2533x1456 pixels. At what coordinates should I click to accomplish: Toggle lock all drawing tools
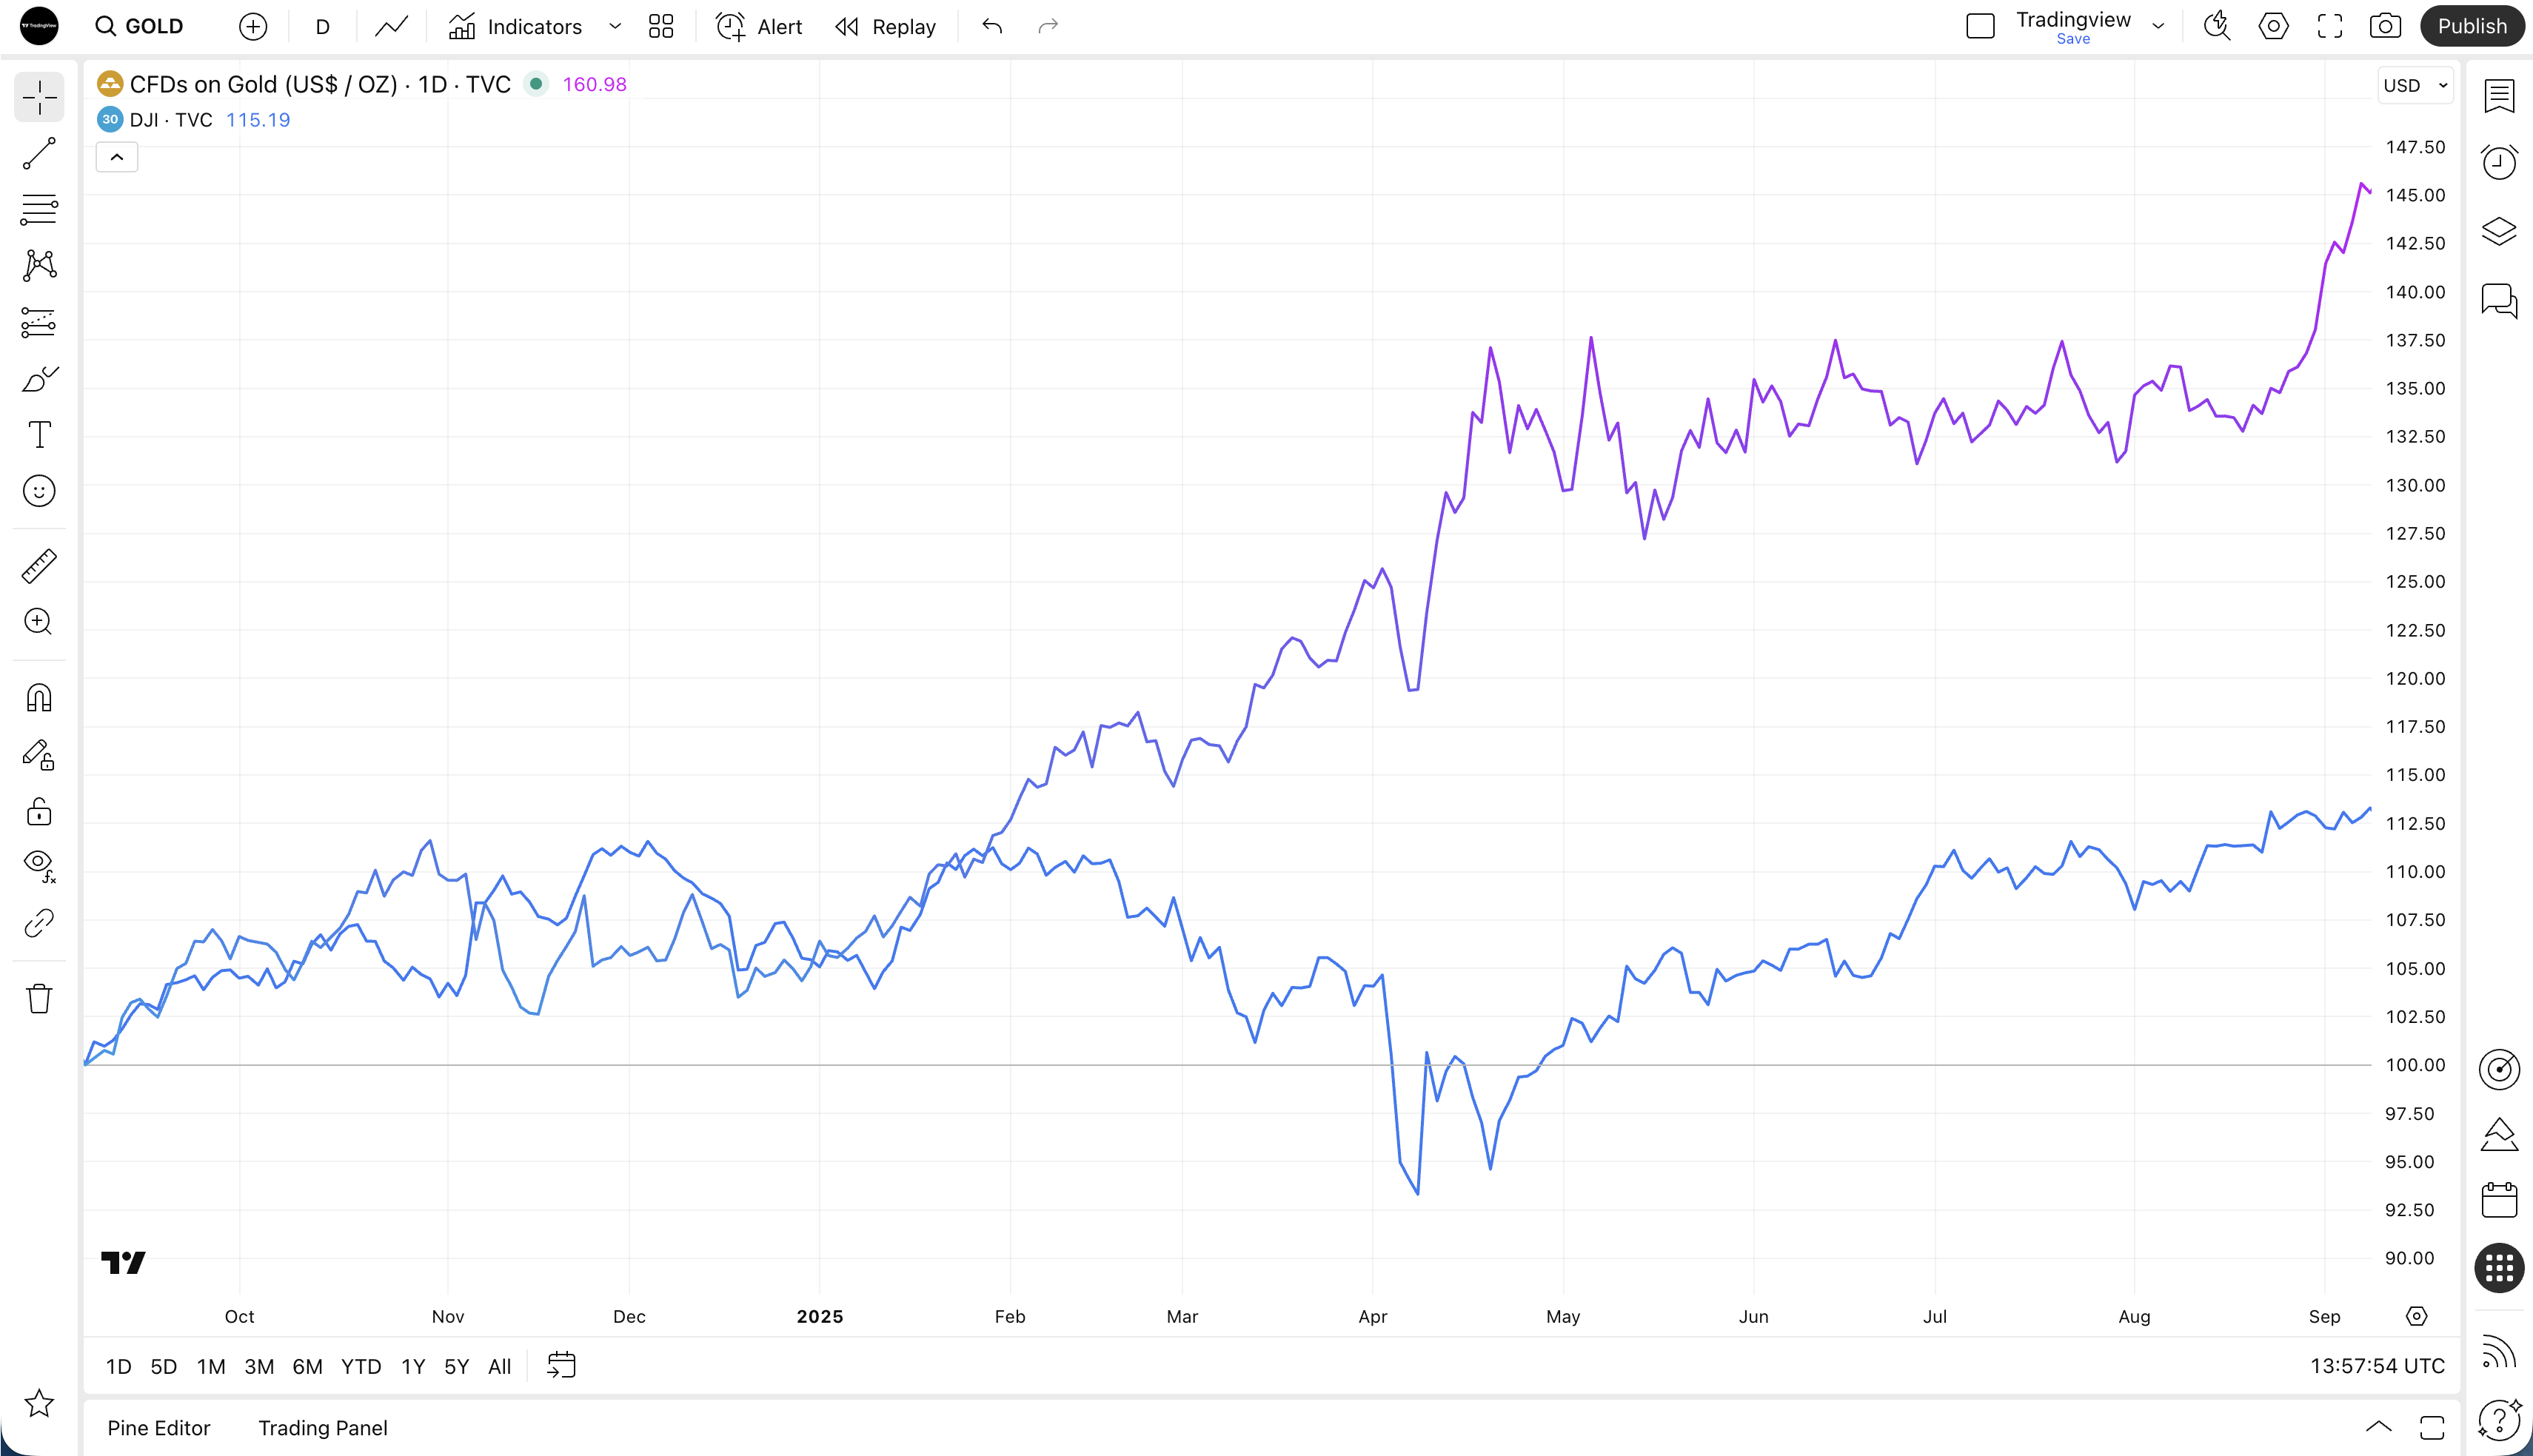(x=39, y=811)
